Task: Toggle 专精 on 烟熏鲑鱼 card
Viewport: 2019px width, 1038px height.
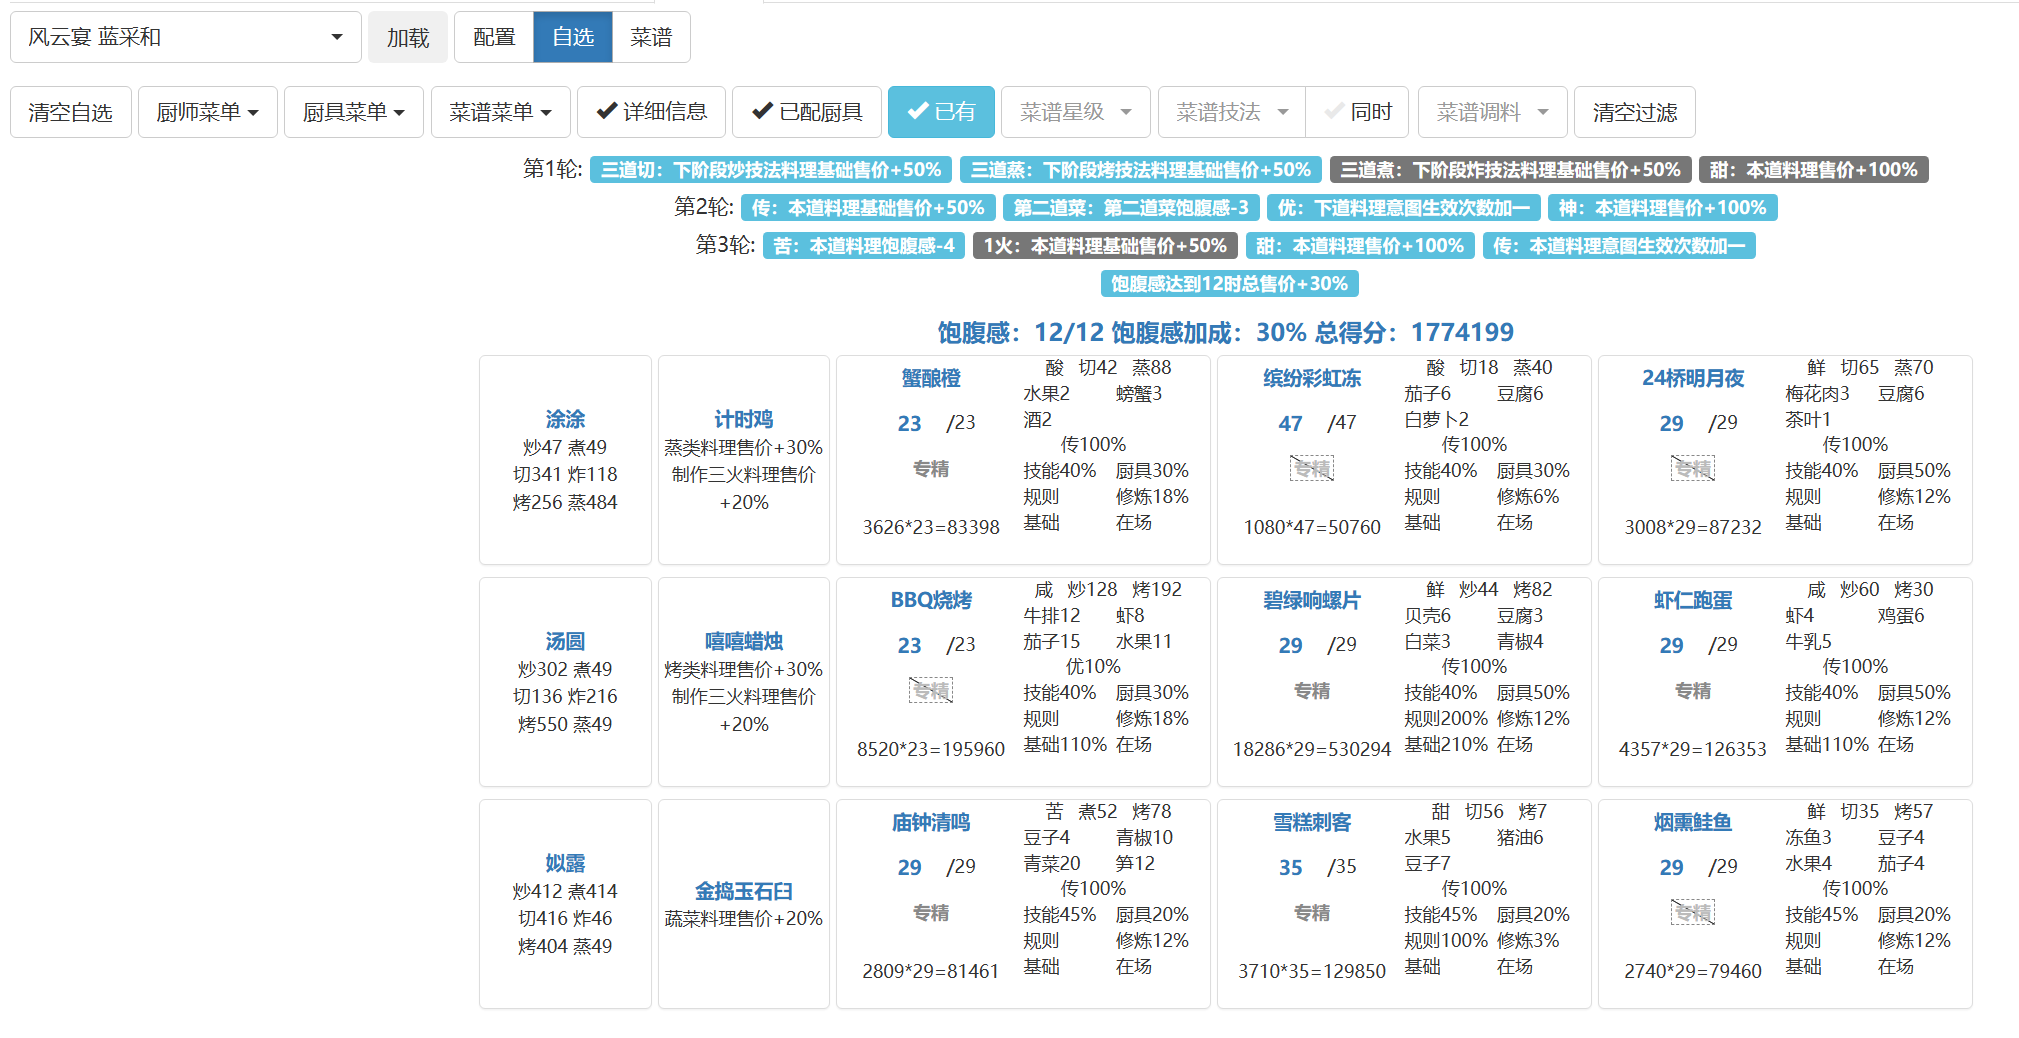Action: pyautogui.click(x=1693, y=913)
